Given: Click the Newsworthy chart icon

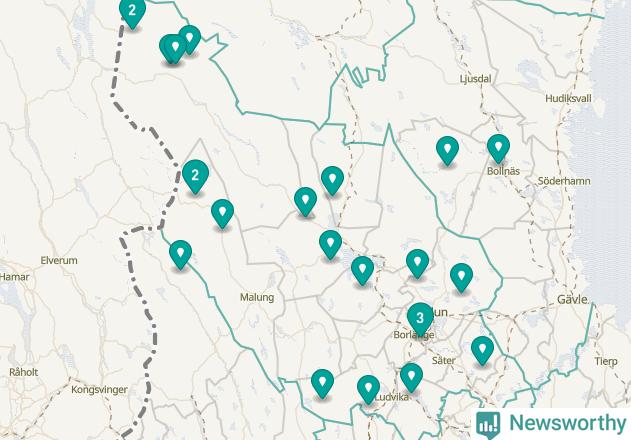Looking at the screenshot, I should point(488,425).
